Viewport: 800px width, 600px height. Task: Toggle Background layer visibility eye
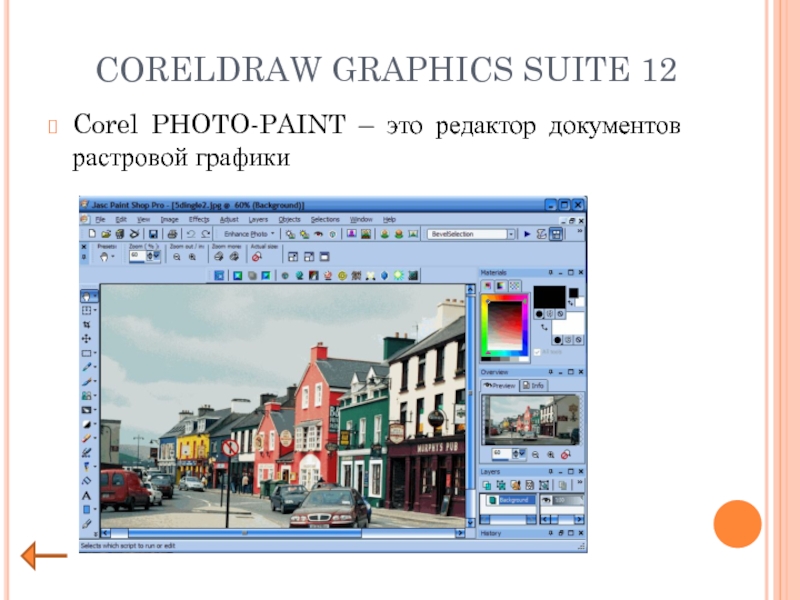click(547, 500)
